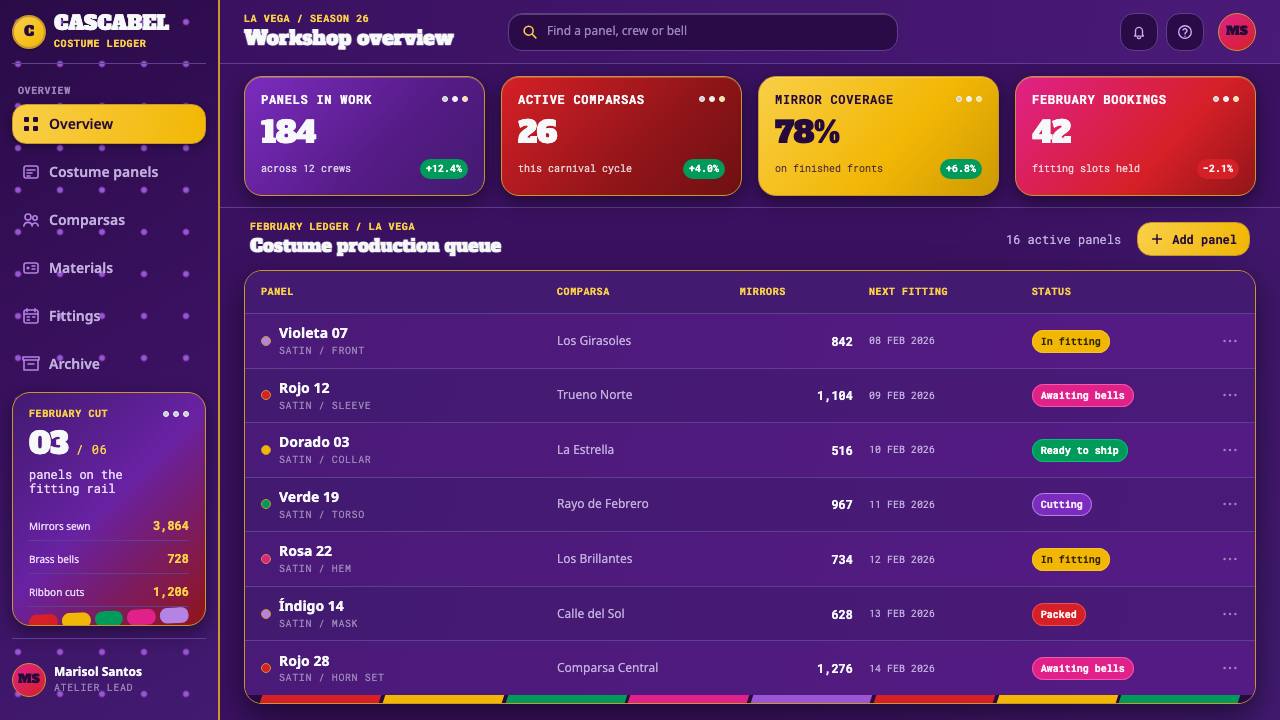This screenshot has width=1280, height=720.
Task: Click Los Girasoles comparsa cell
Action: click(x=594, y=341)
